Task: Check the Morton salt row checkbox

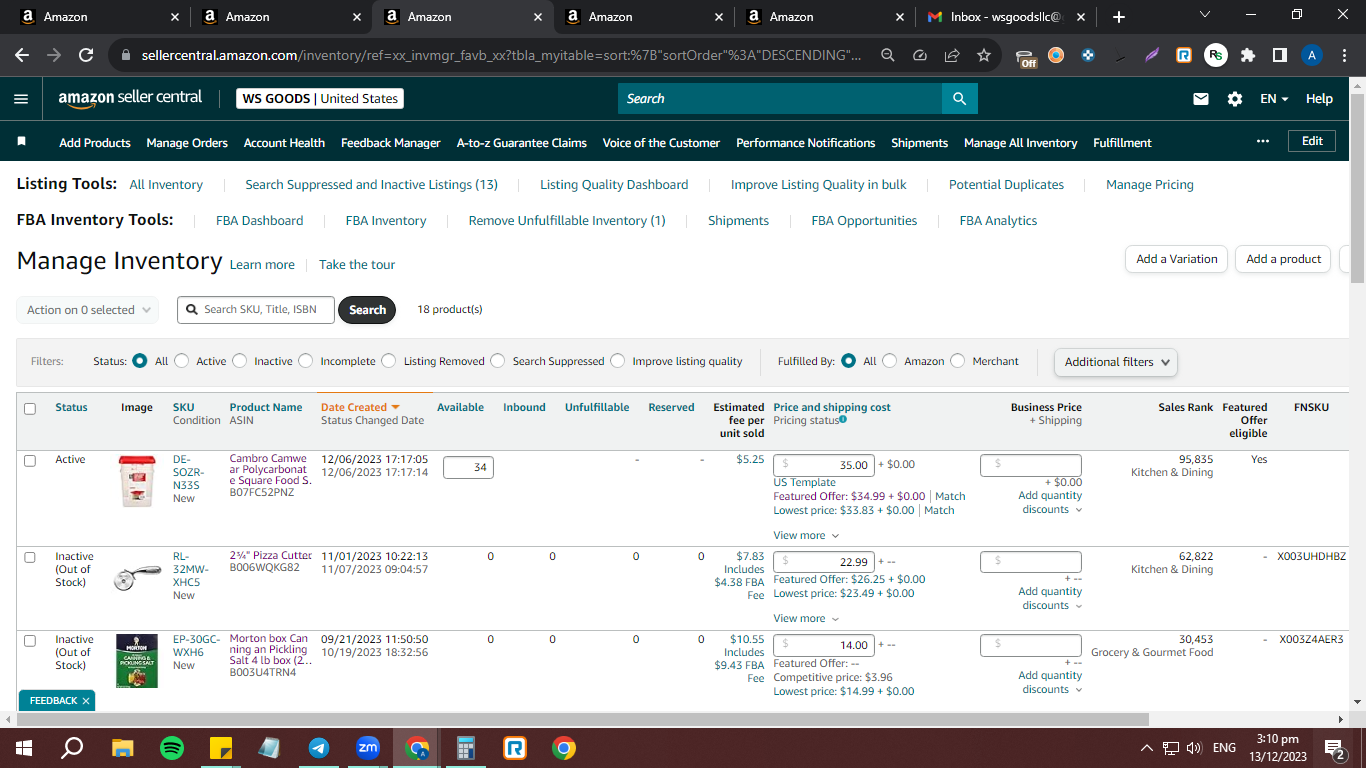Action: tap(30, 640)
